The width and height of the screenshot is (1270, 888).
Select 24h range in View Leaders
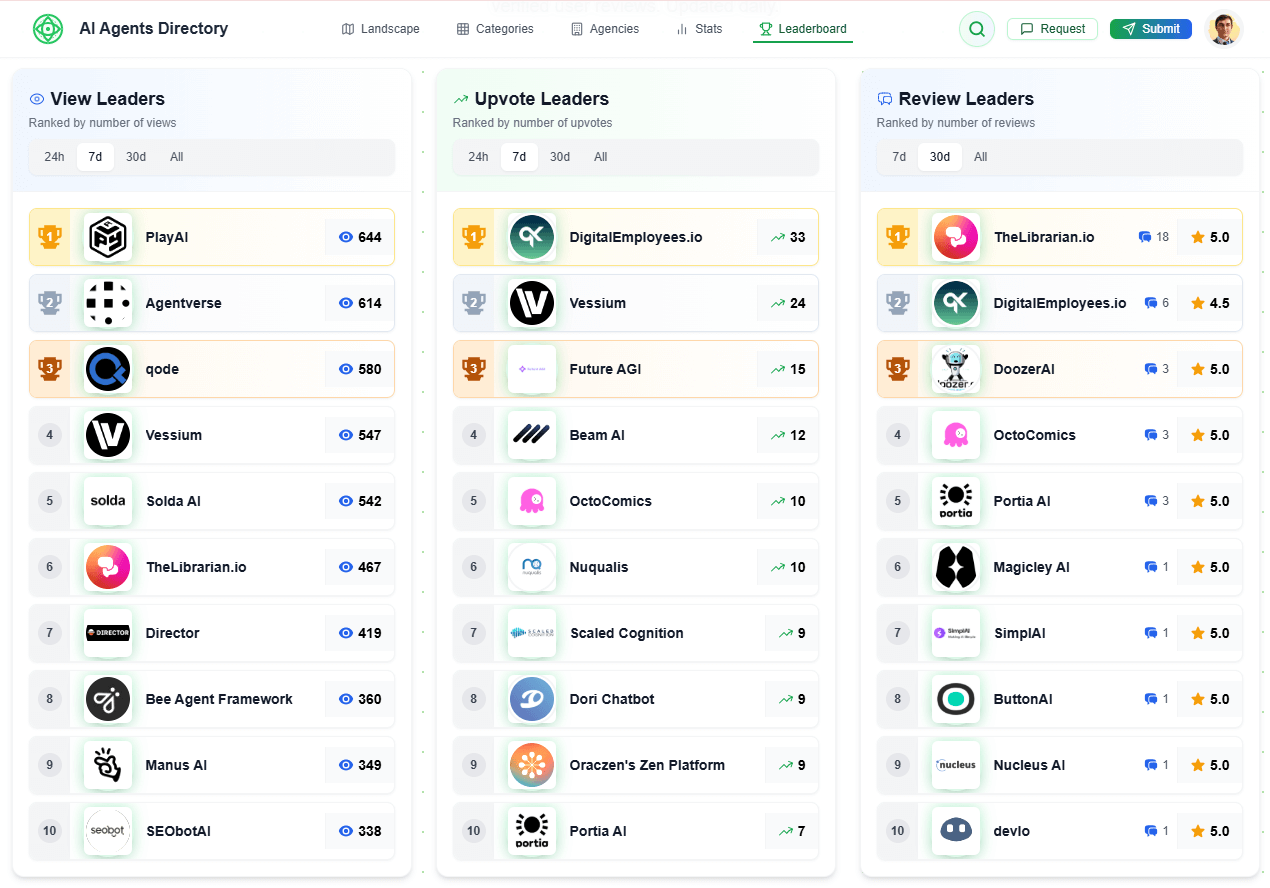(x=54, y=157)
